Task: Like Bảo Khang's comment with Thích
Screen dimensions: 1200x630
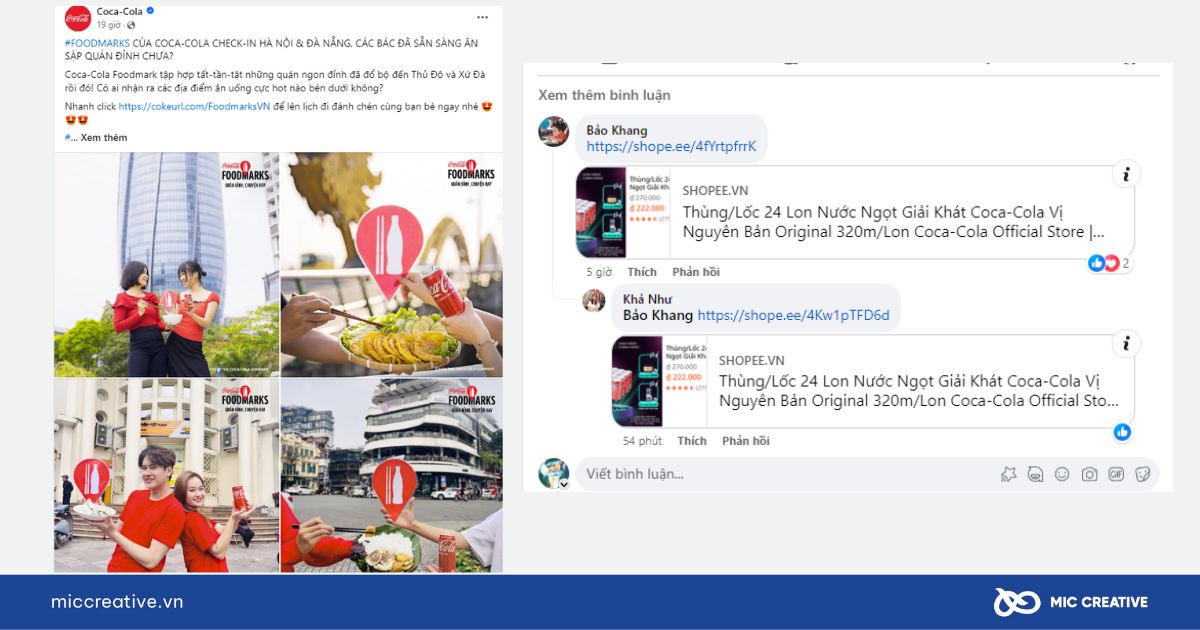Action: [642, 272]
